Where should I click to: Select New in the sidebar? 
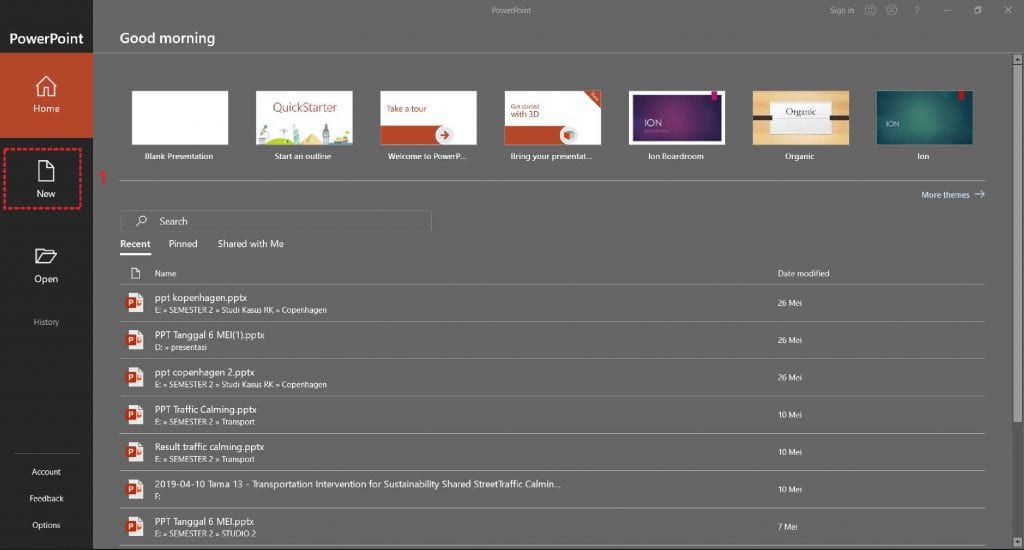point(46,179)
